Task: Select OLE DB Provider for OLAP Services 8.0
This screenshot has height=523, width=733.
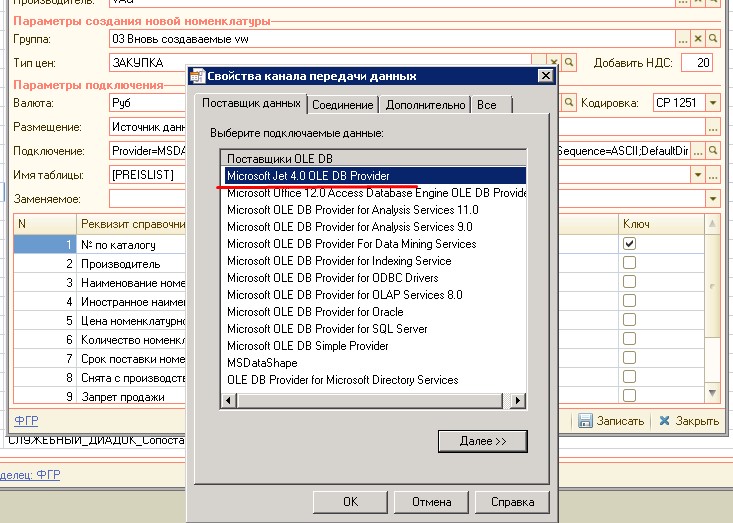Action: click(345, 295)
